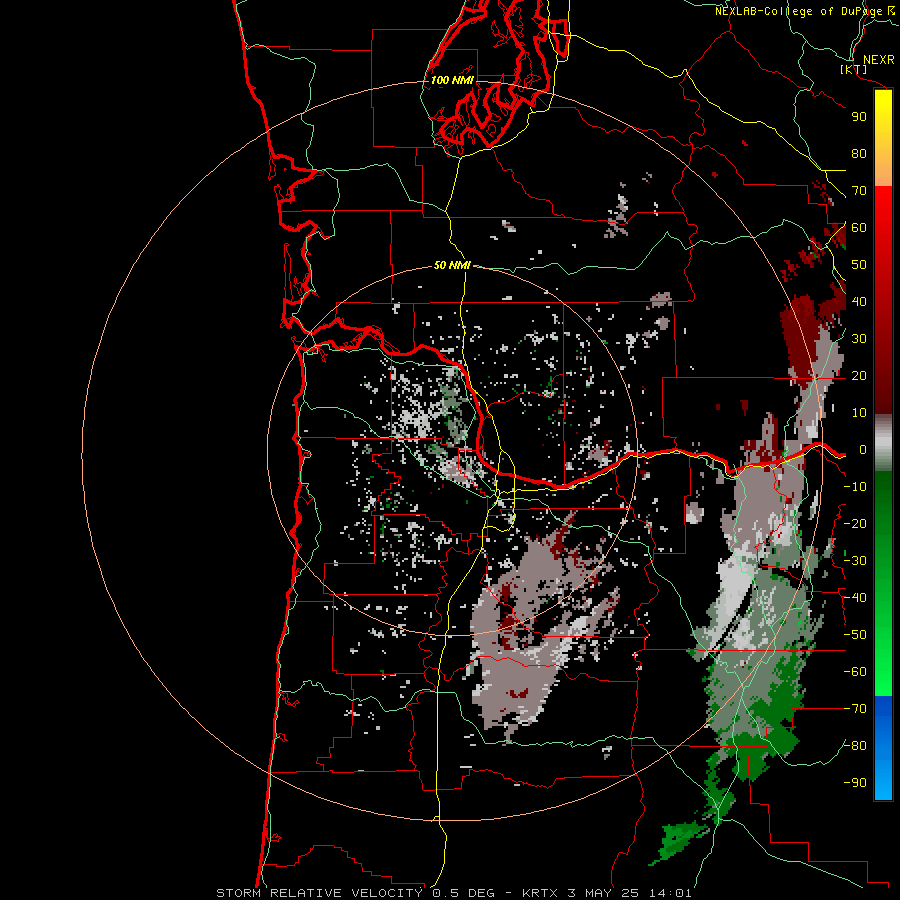Click the "NEXR" label at top right
The image size is (900, 900).
(878, 60)
